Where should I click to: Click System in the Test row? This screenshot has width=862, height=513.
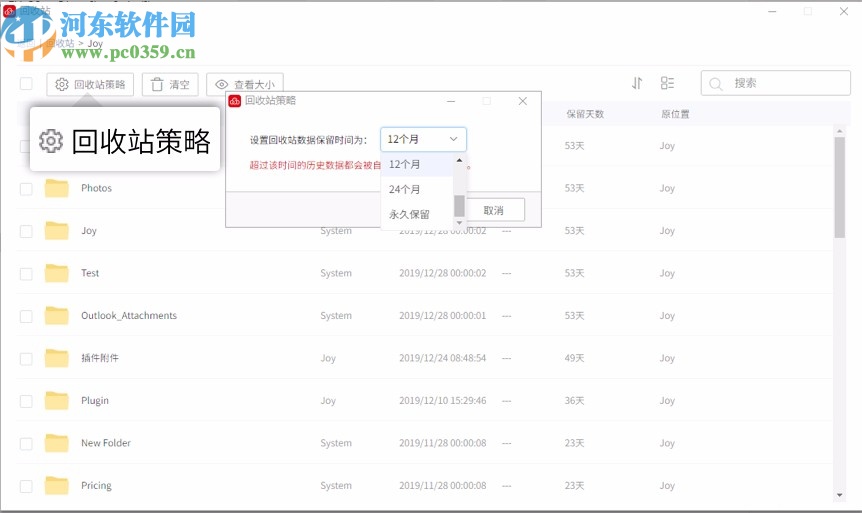point(336,273)
